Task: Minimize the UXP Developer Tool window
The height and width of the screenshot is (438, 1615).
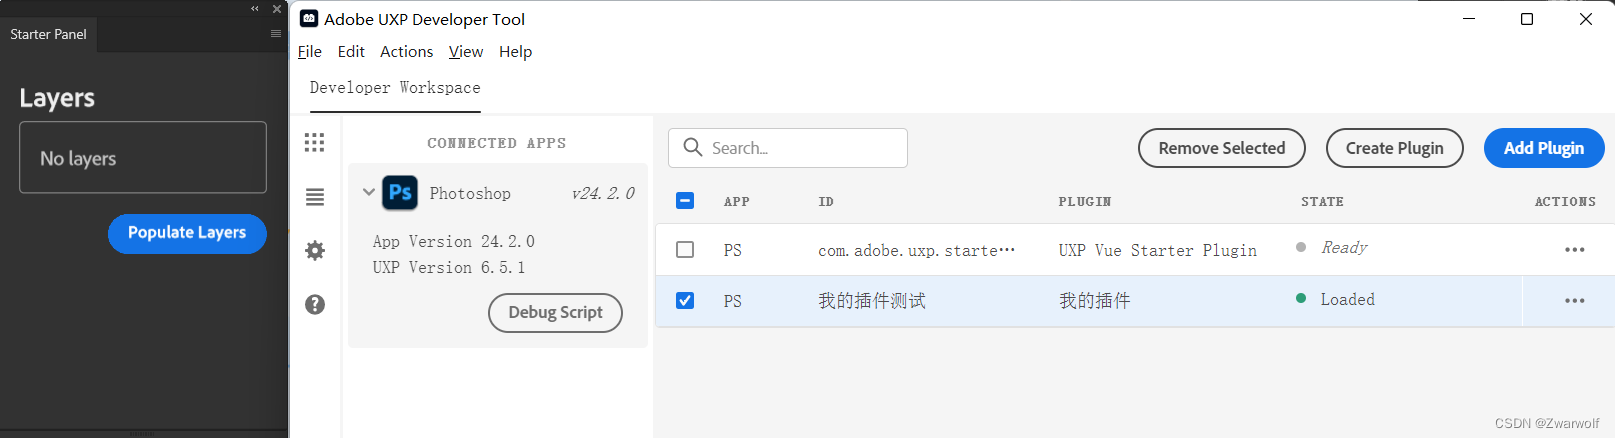Action: (1469, 19)
